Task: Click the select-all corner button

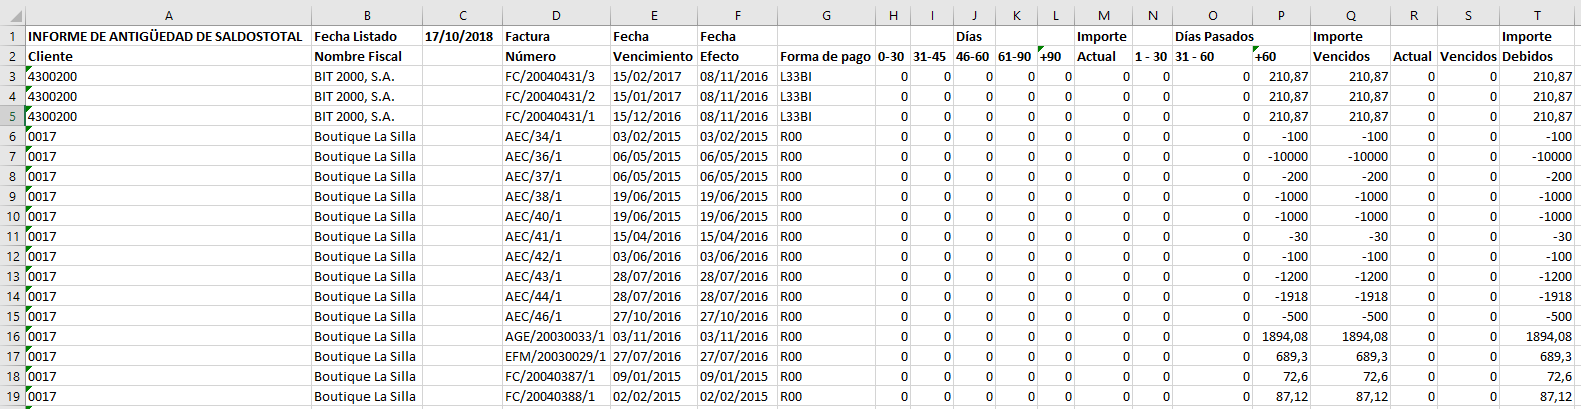Action: [12, 15]
